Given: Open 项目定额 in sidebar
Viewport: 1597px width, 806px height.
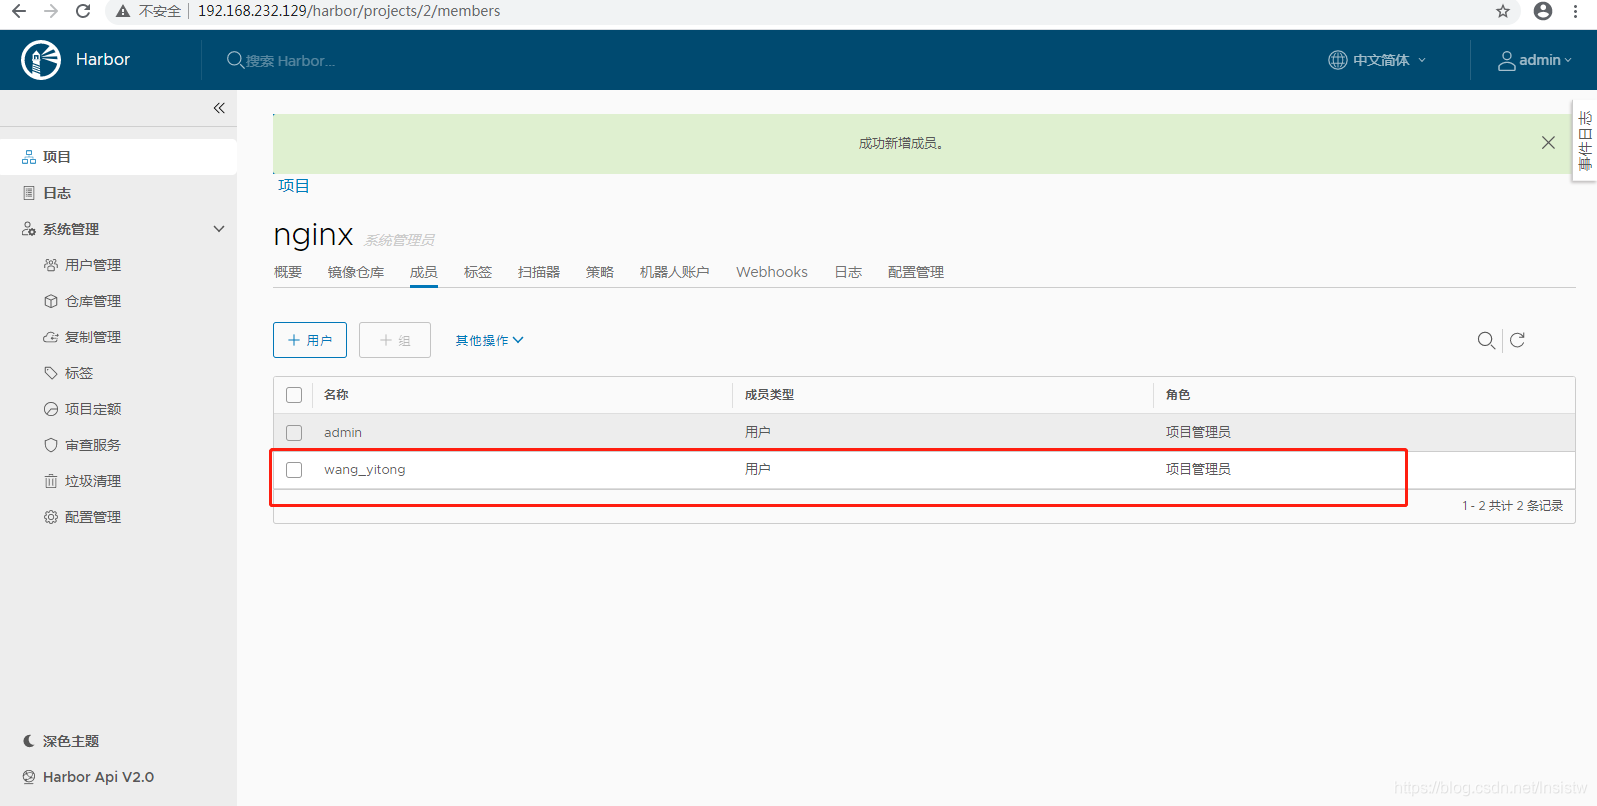Looking at the screenshot, I should tap(92, 409).
